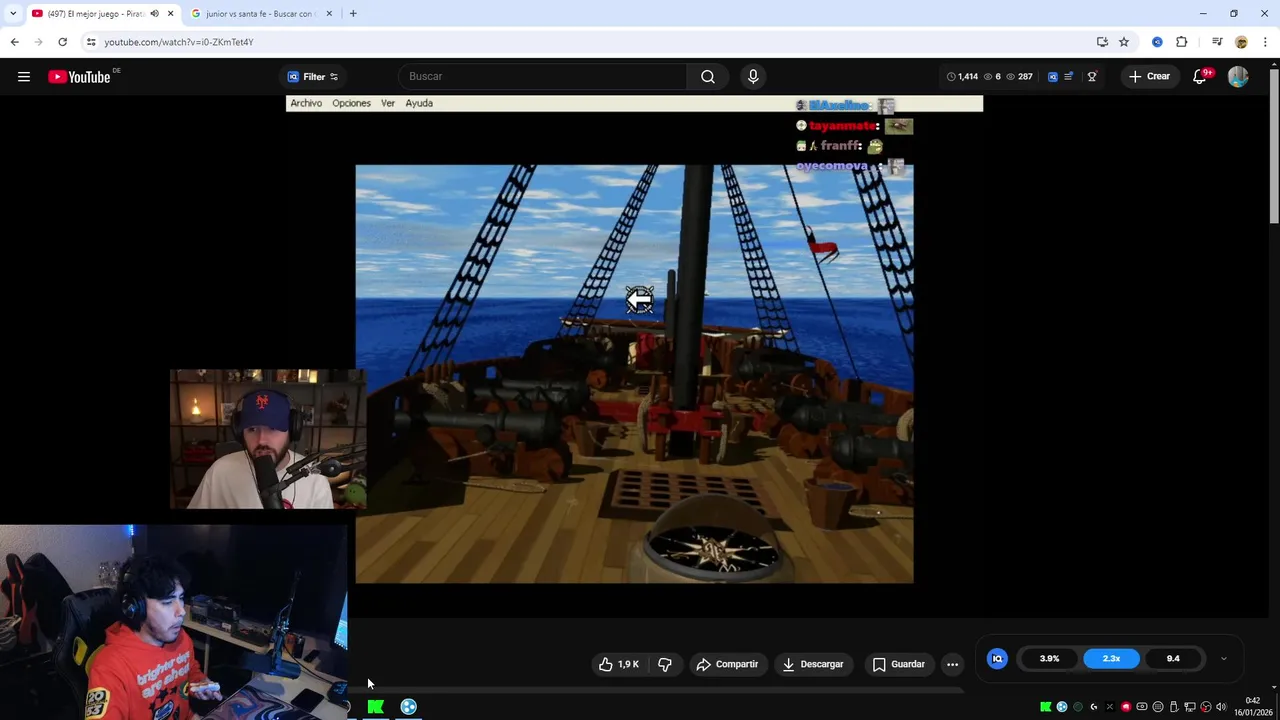This screenshot has height=720, width=1280.
Task: Open the game's Ayuda menu
Action: (419, 103)
